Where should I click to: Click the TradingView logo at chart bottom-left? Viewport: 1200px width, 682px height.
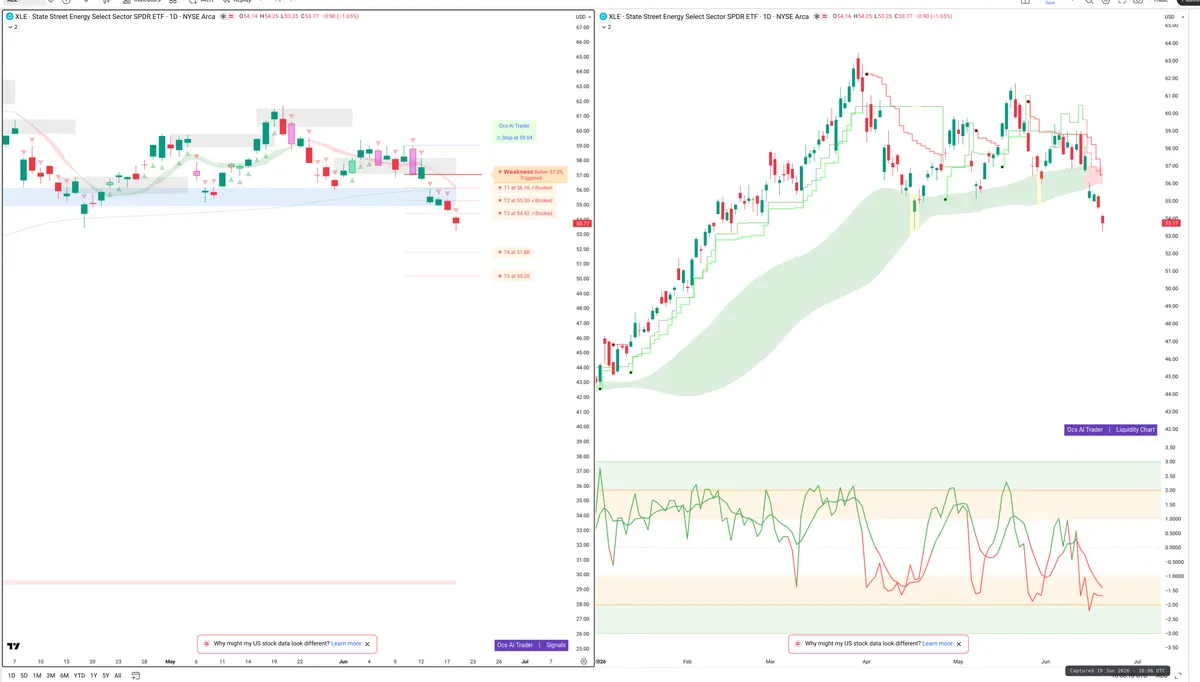[x=14, y=647]
